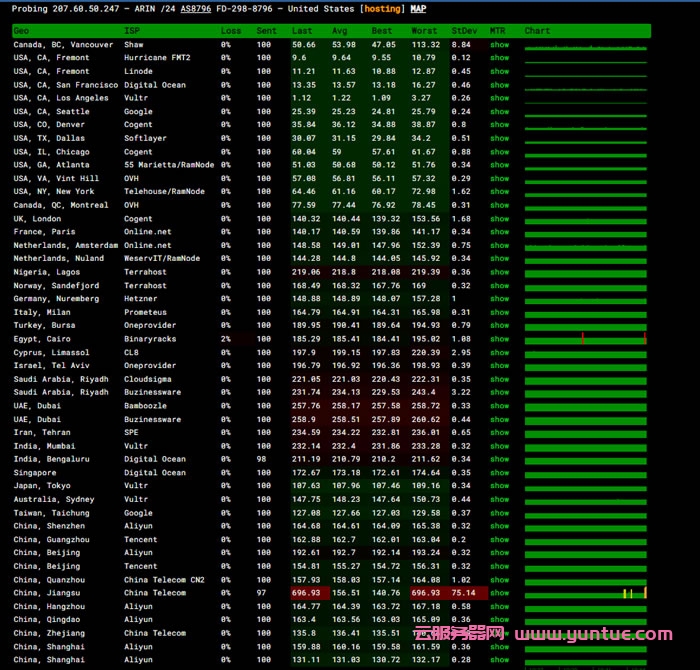Show MTR for Egypt, Cairo Binaryracks

[x=499, y=339]
